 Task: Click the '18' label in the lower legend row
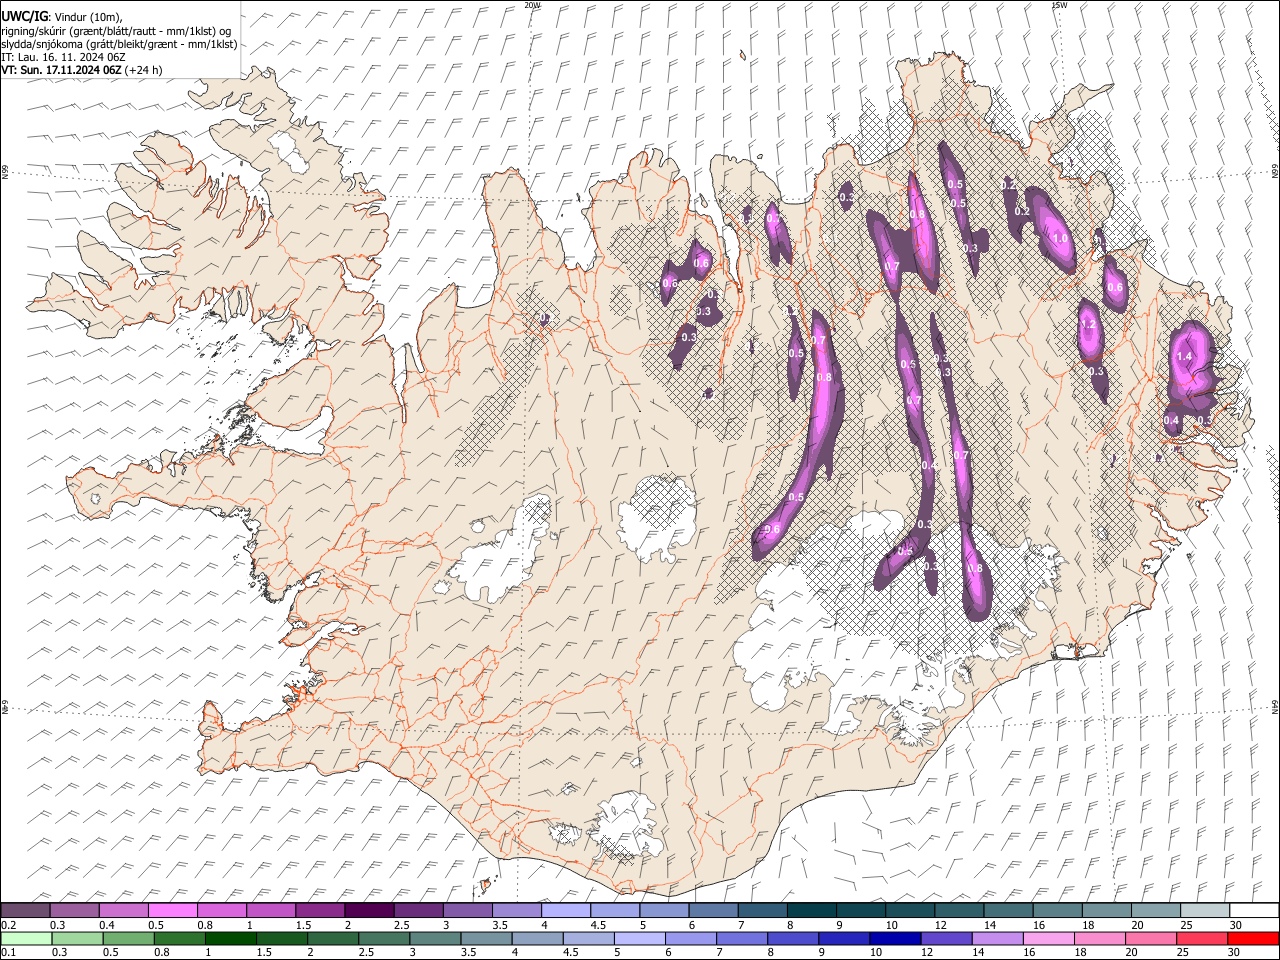coord(1080,953)
